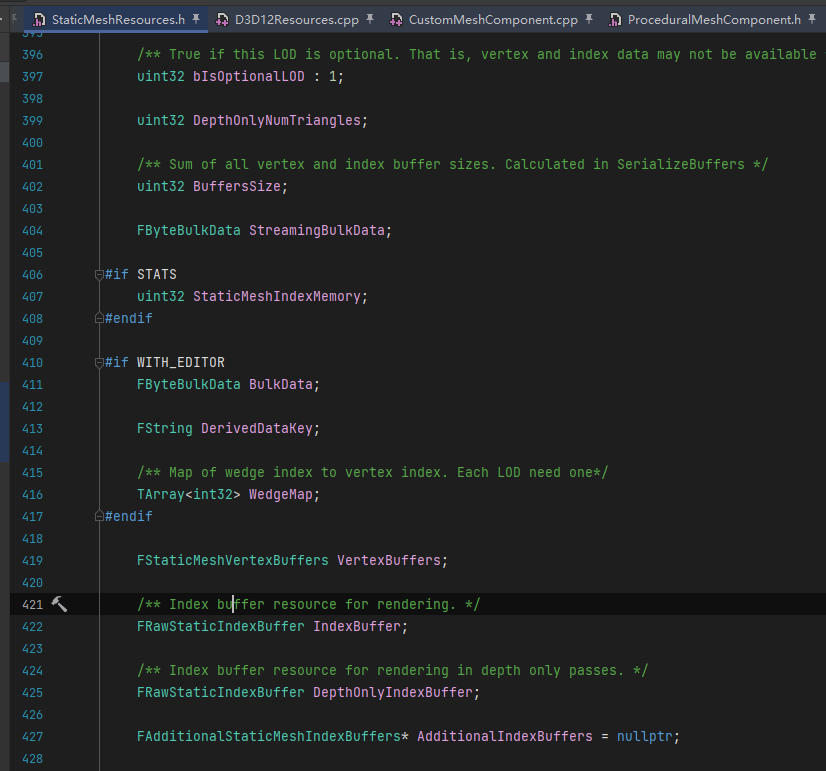Viewport: 826px width, 771px height.
Task: Open the hammer quick-action icon on line 421
Action: [59, 604]
